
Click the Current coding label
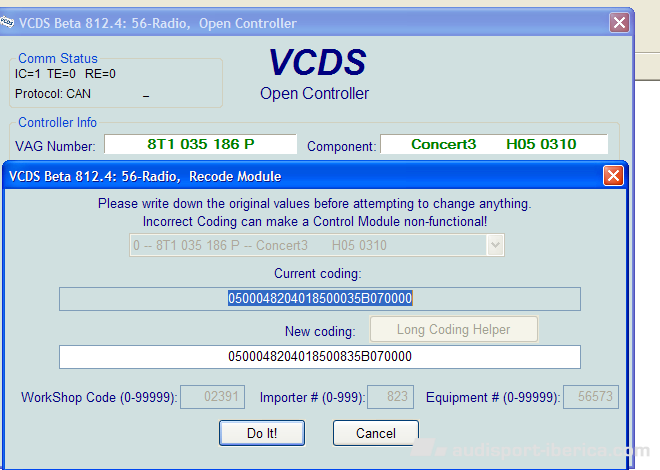318,274
